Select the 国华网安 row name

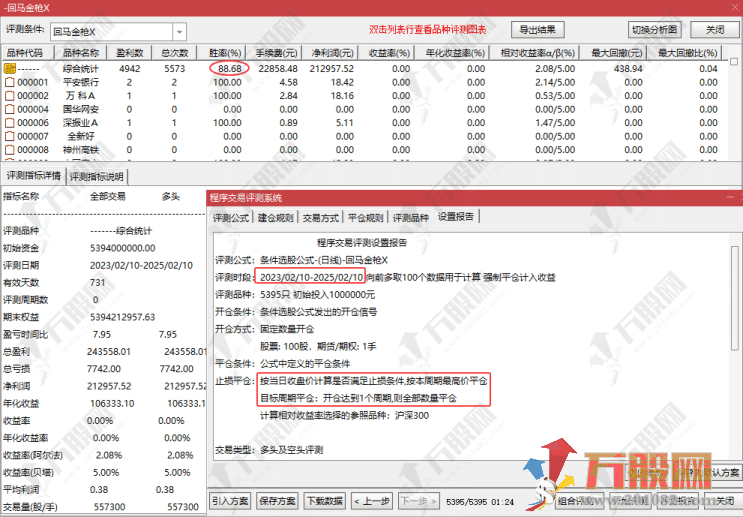81,109
